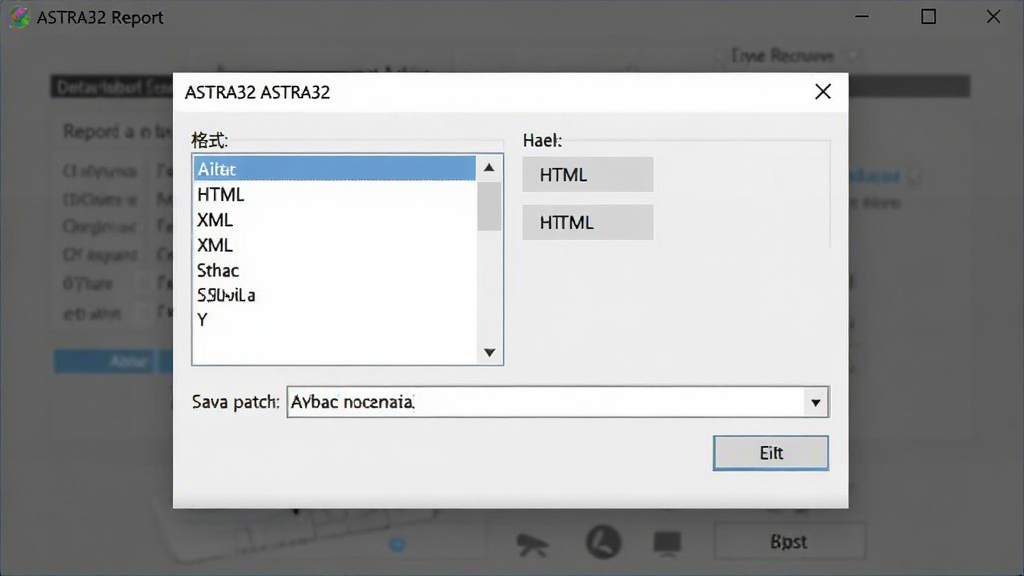This screenshot has height=576, width=1024.
Task: Click the ASTRA32 Report app icon in title bar
Action: pyautogui.click(x=20, y=17)
